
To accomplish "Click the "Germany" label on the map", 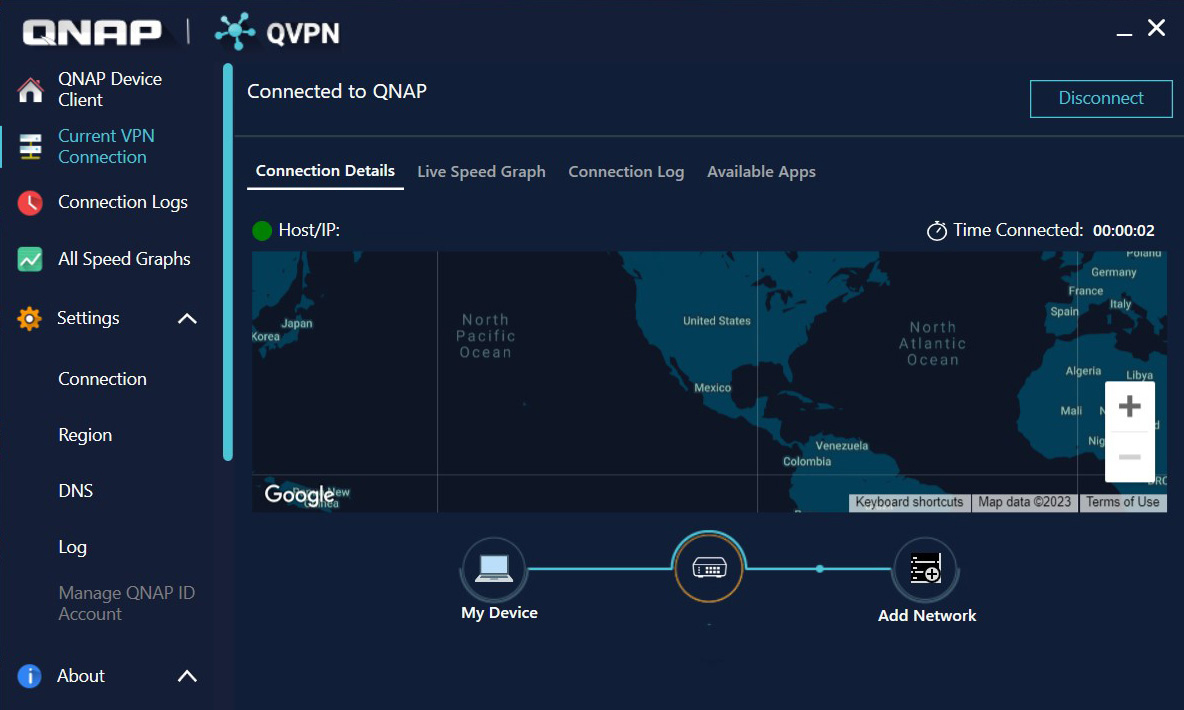I will point(1113,272).
